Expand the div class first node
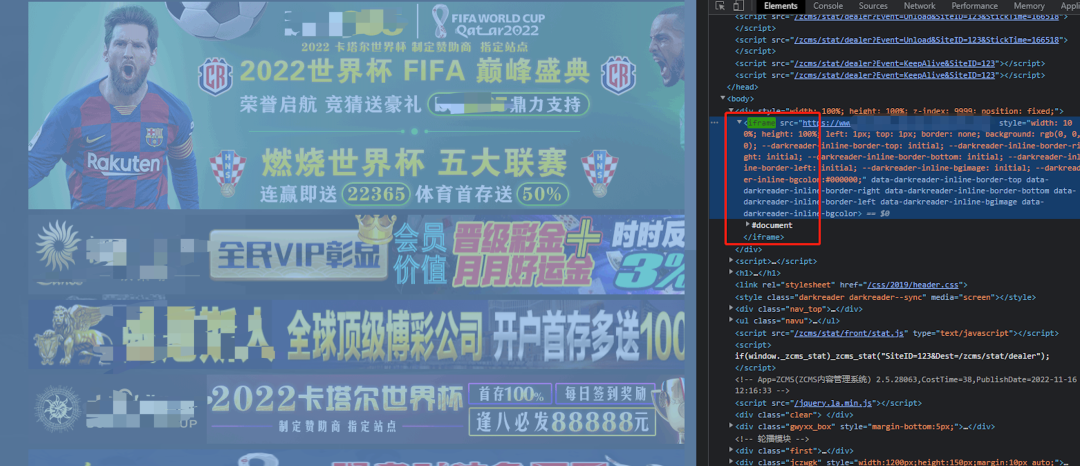Image resolution: width=1080 pixels, height=466 pixels. [731, 450]
